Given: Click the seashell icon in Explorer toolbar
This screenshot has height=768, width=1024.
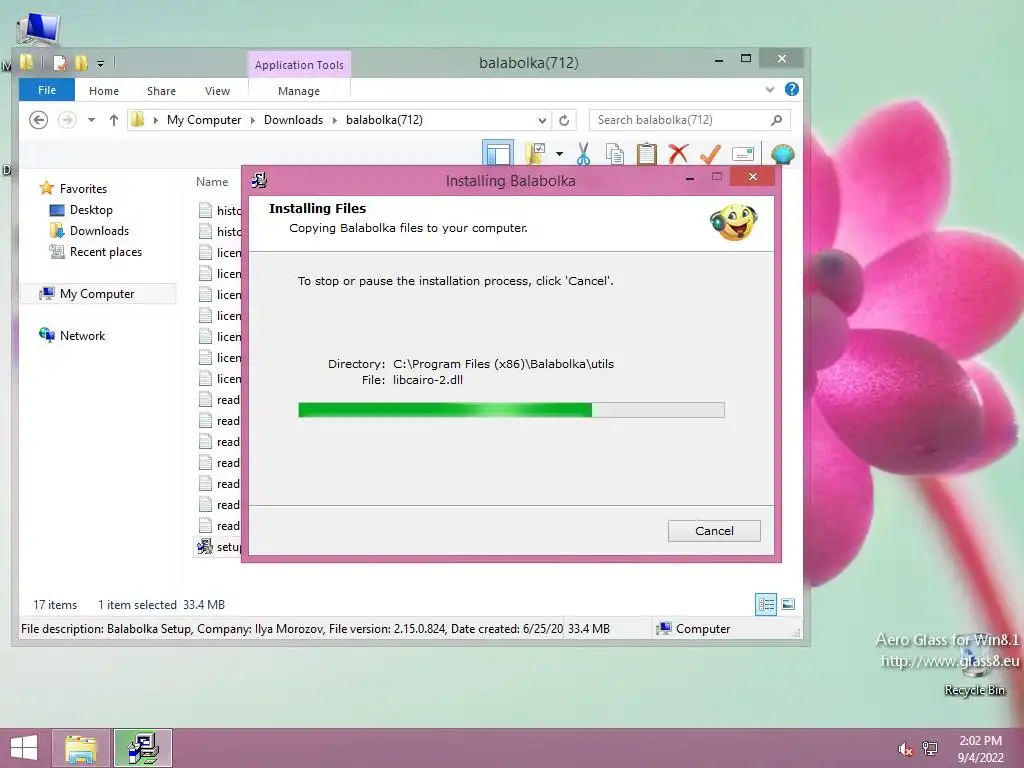Looking at the screenshot, I should [782, 154].
